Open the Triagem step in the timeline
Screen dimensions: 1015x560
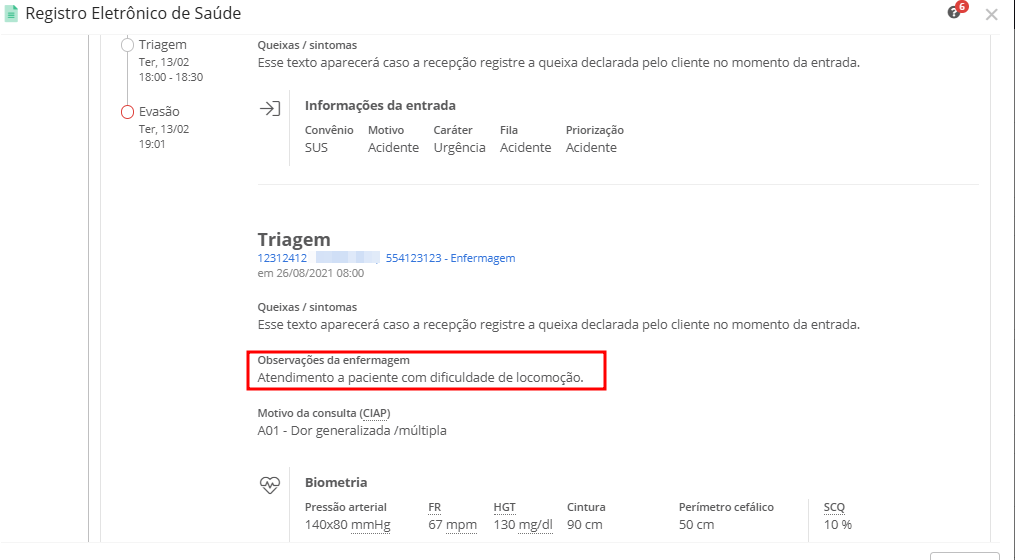tap(162, 45)
